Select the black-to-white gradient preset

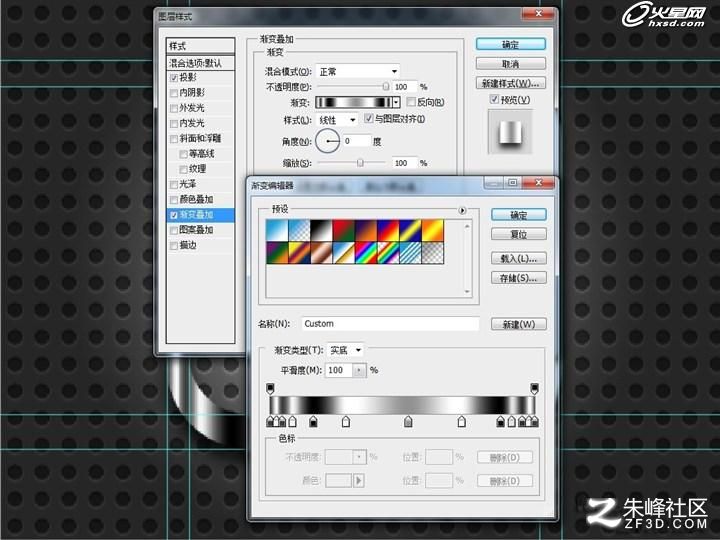321,231
